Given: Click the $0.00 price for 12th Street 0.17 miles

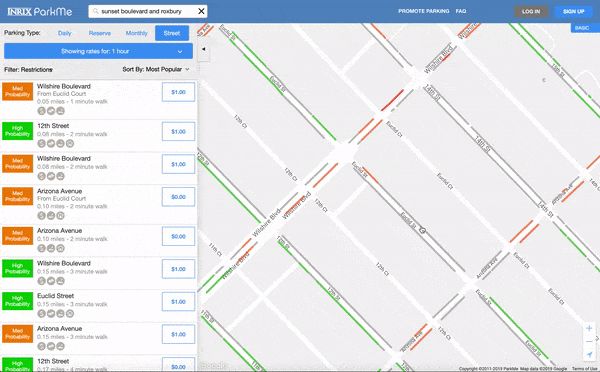Looking at the screenshot, I should [178, 365].
